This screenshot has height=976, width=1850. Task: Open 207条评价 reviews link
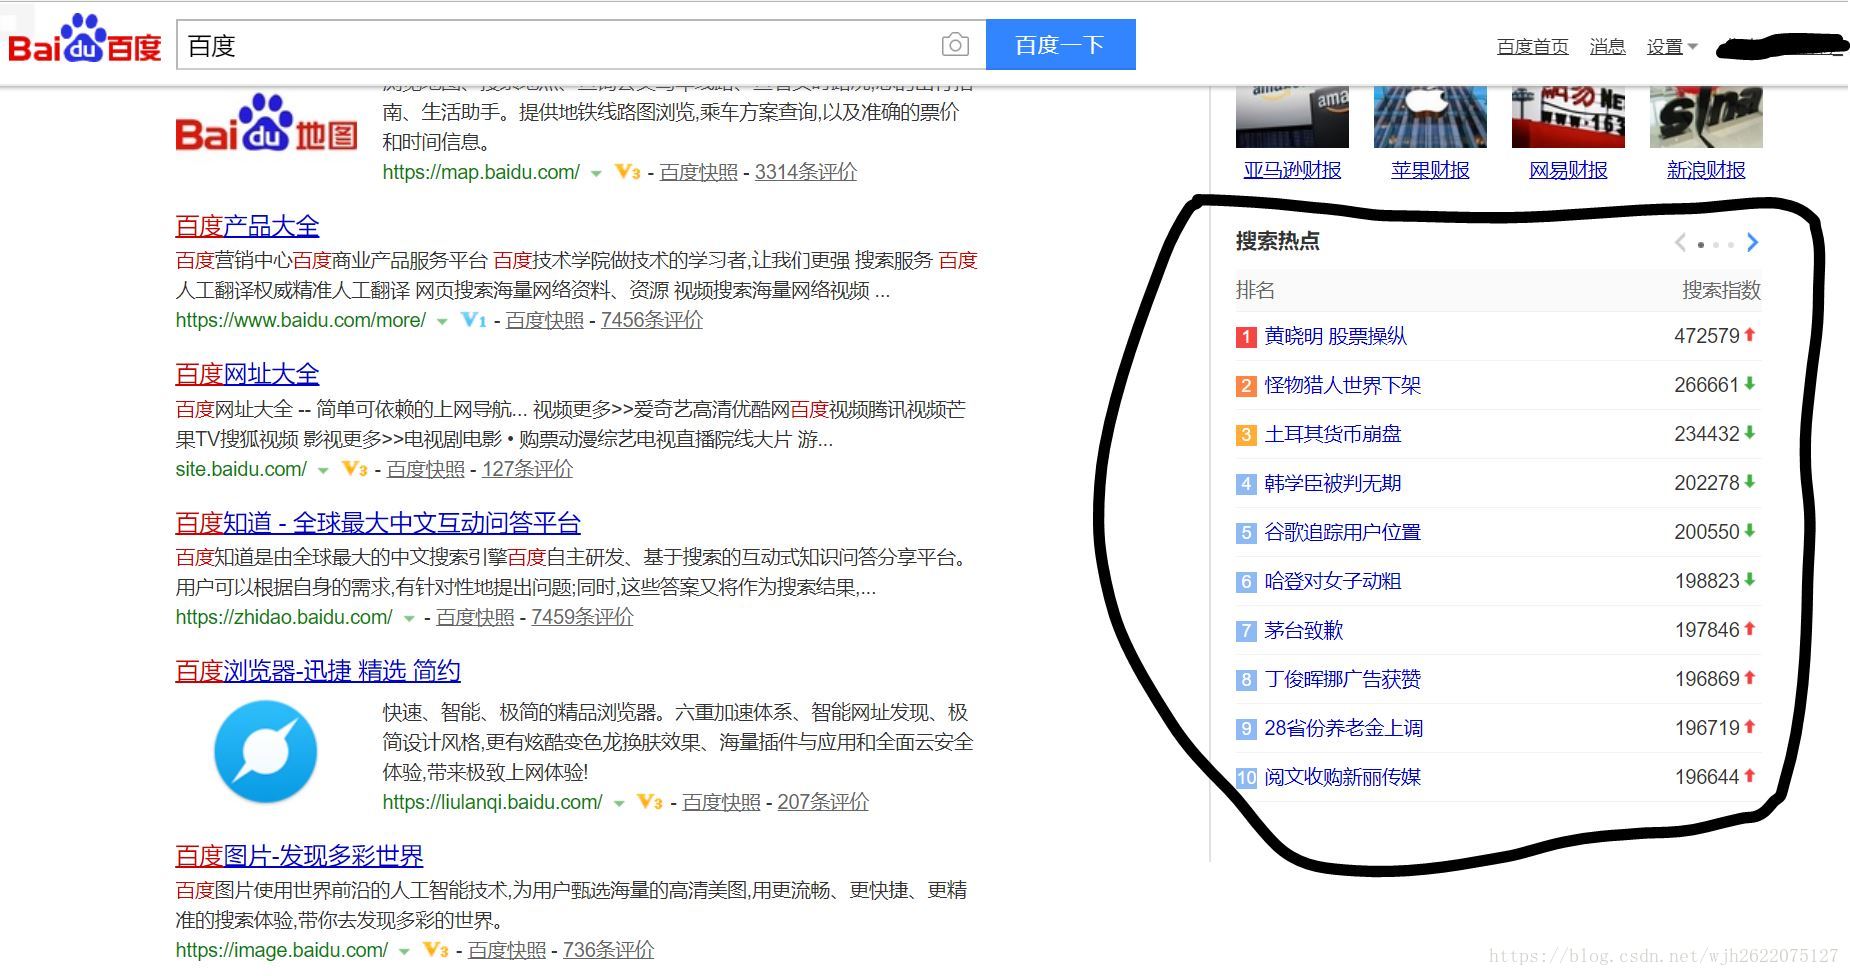(x=822, y=802)
